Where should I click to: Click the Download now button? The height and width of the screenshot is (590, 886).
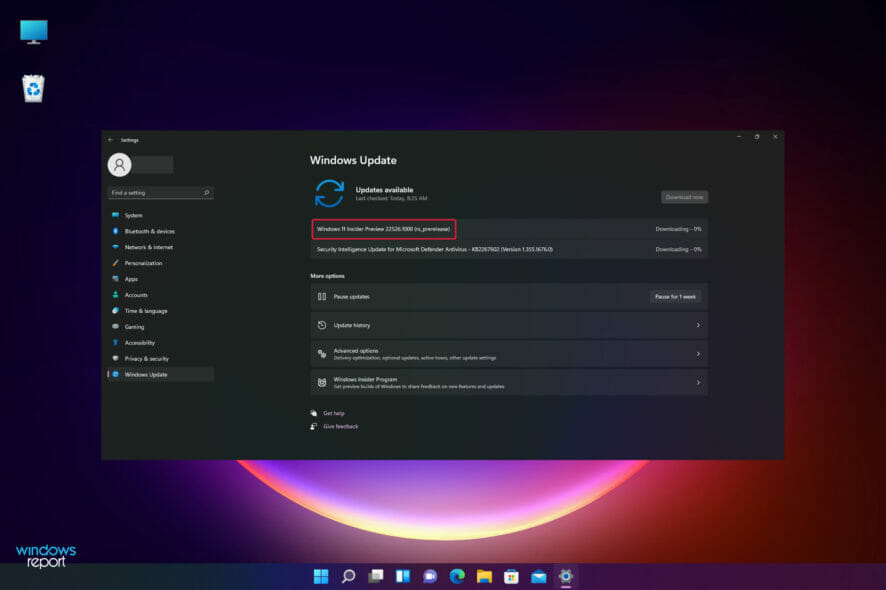pos(684,197)
